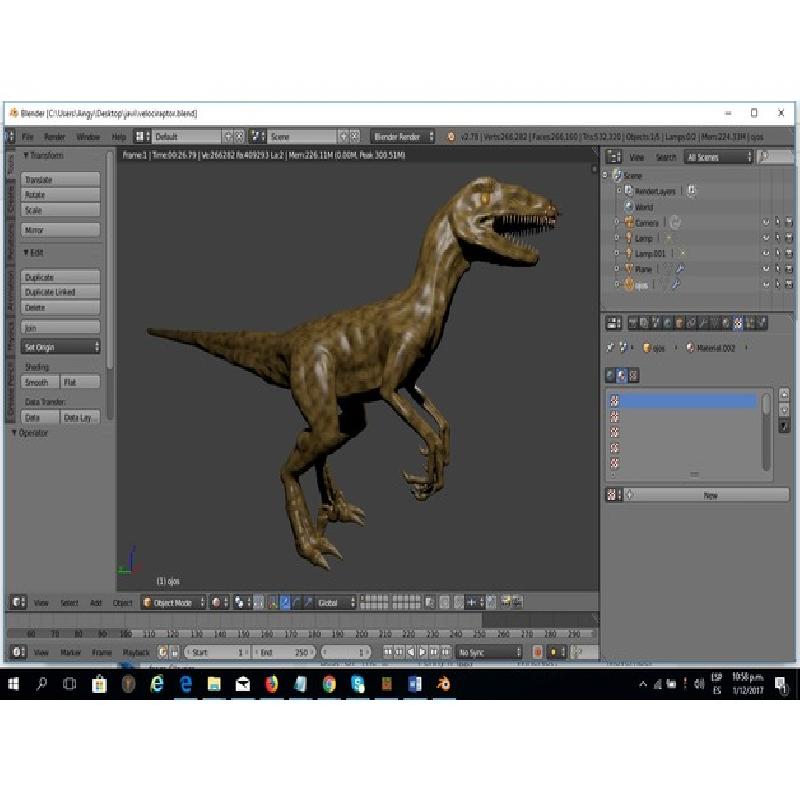Click the Modifiers wrench properties icon

point(701,323)
